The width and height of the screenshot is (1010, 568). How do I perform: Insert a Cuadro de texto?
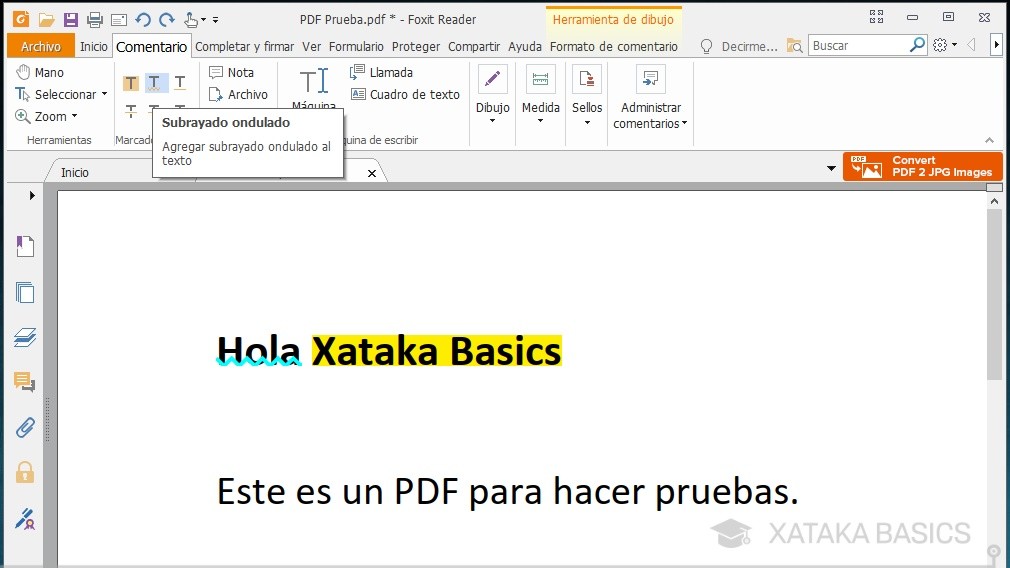tap(405, 94)
